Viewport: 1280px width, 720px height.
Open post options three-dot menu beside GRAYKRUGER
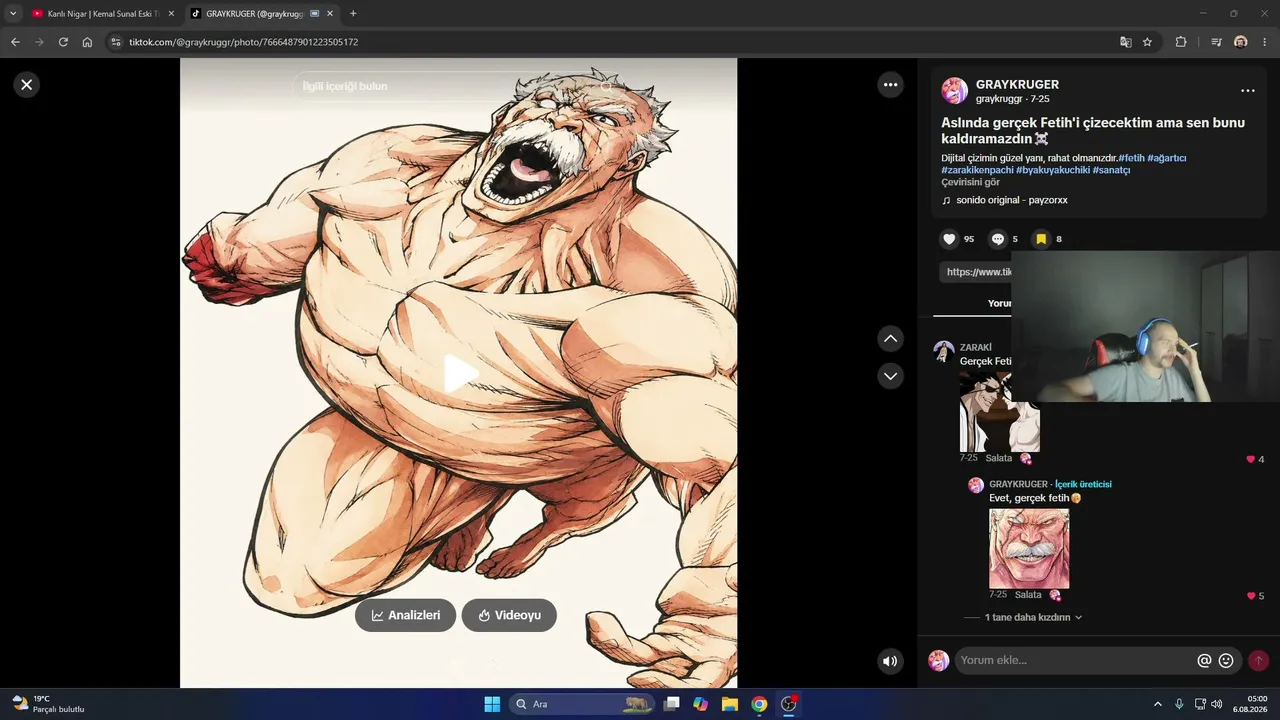pyautogui.click(x=1247, y=90)
